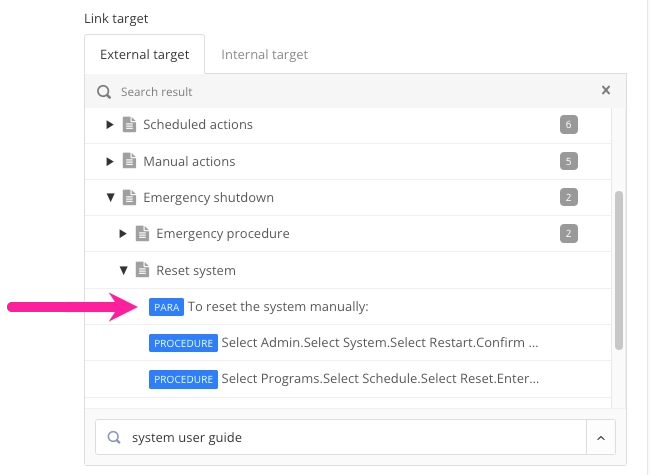Click the Scheduled actions document icon
This screenshot has height=475, width=650.
(x=129, y=124)
